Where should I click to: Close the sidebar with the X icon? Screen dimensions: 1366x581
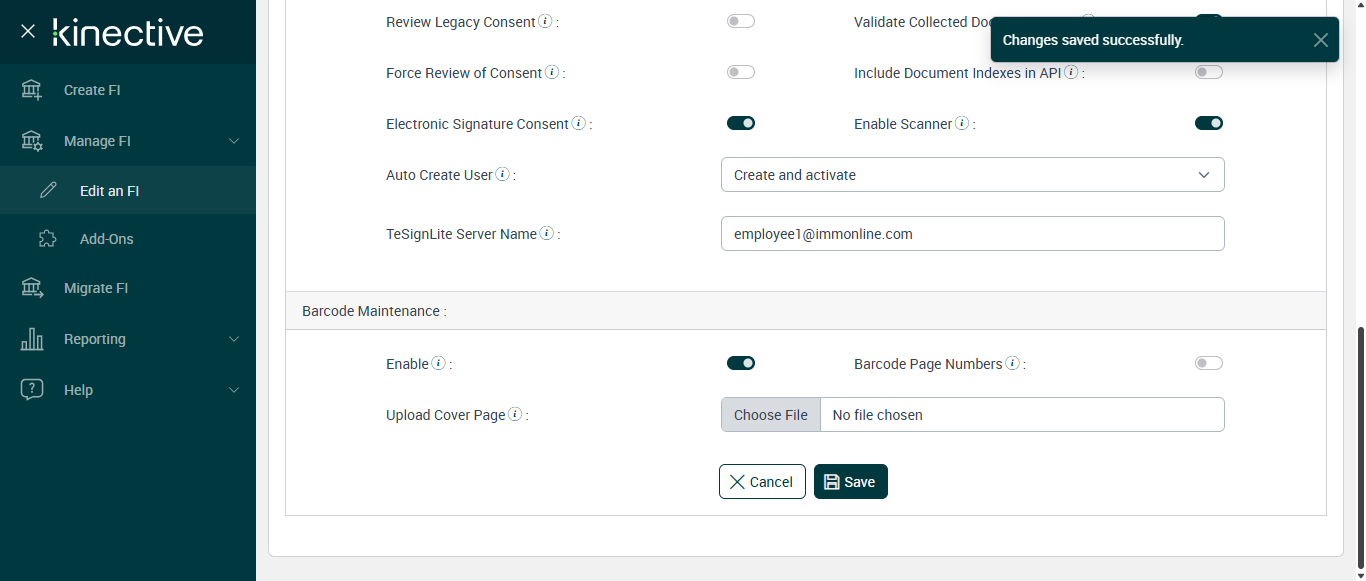(28, 31)
